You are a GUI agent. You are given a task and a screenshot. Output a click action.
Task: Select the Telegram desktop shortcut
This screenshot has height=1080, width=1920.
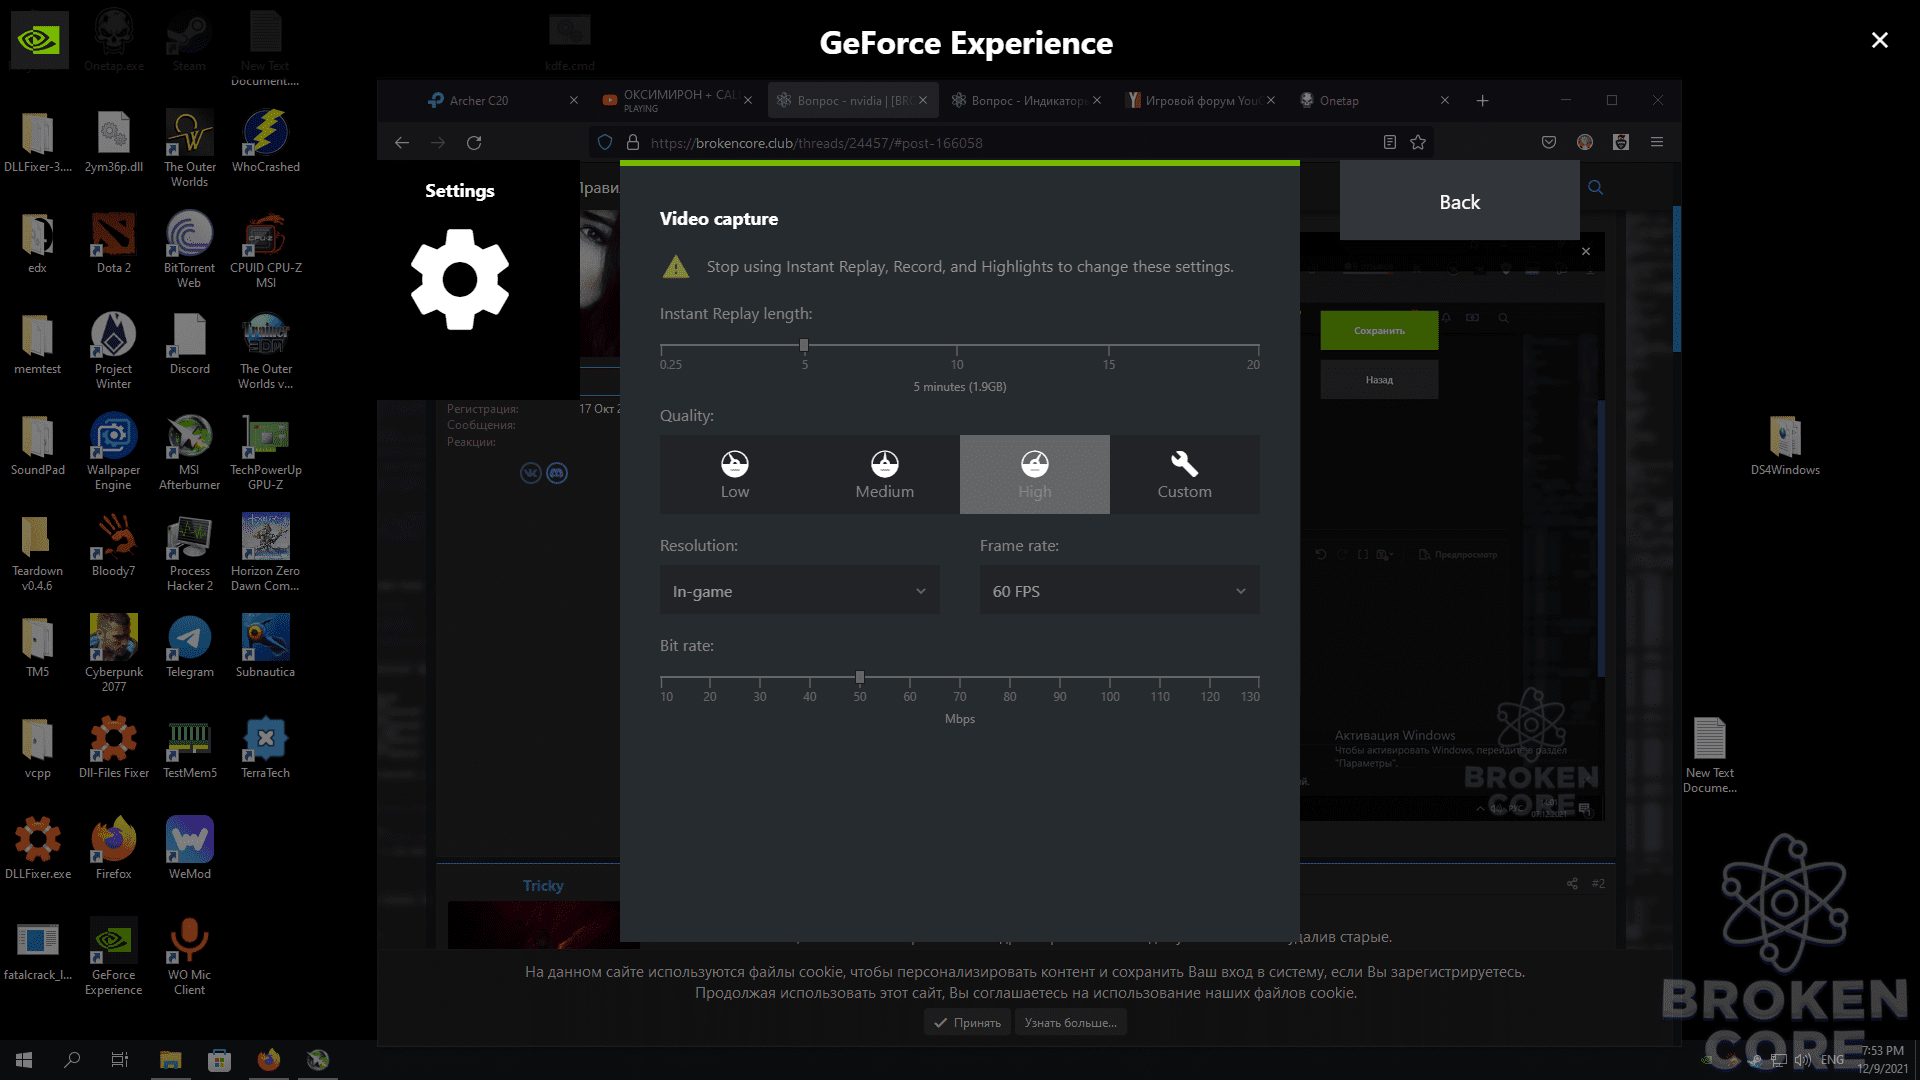tap(190, 647)
